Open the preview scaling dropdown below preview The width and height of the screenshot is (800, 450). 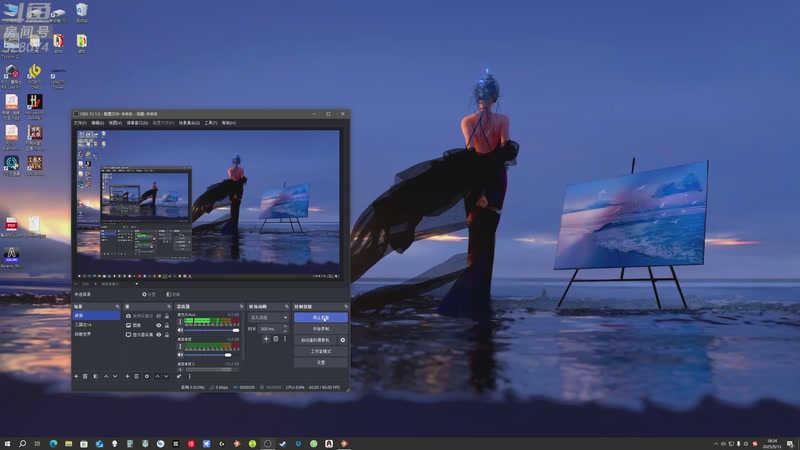[x=119, y=284]
